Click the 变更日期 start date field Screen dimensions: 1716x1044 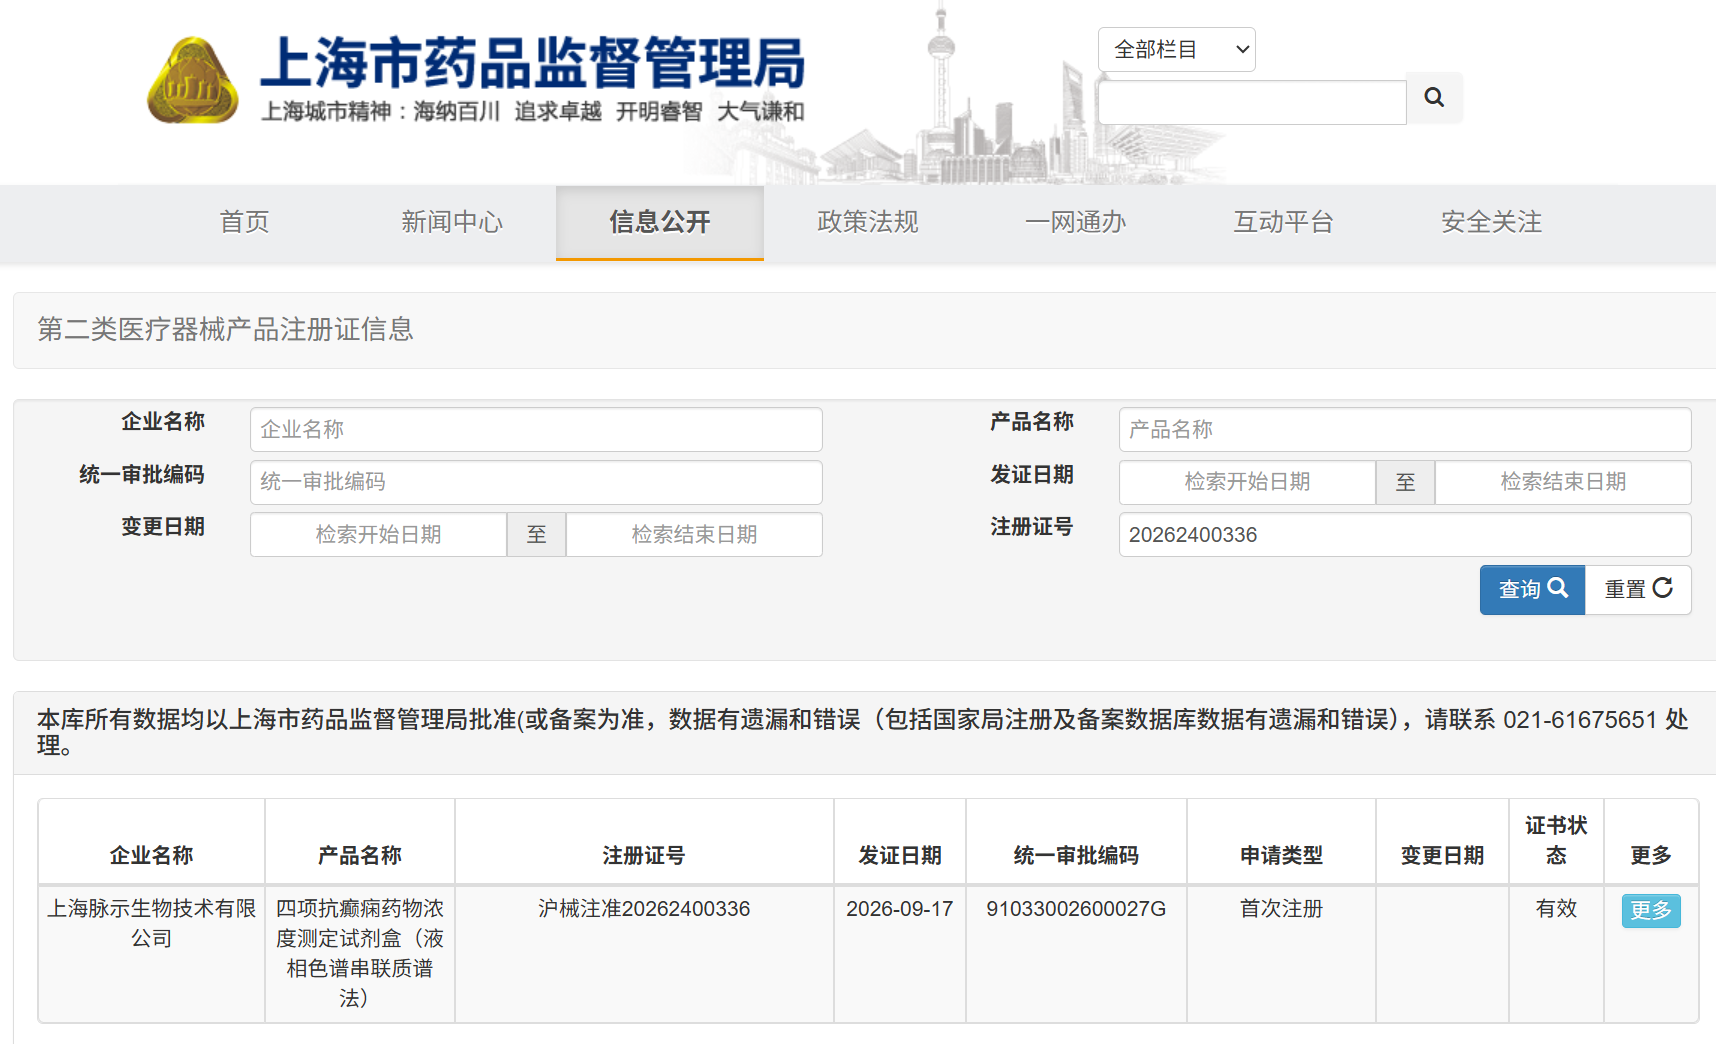(x=378, y=535)
